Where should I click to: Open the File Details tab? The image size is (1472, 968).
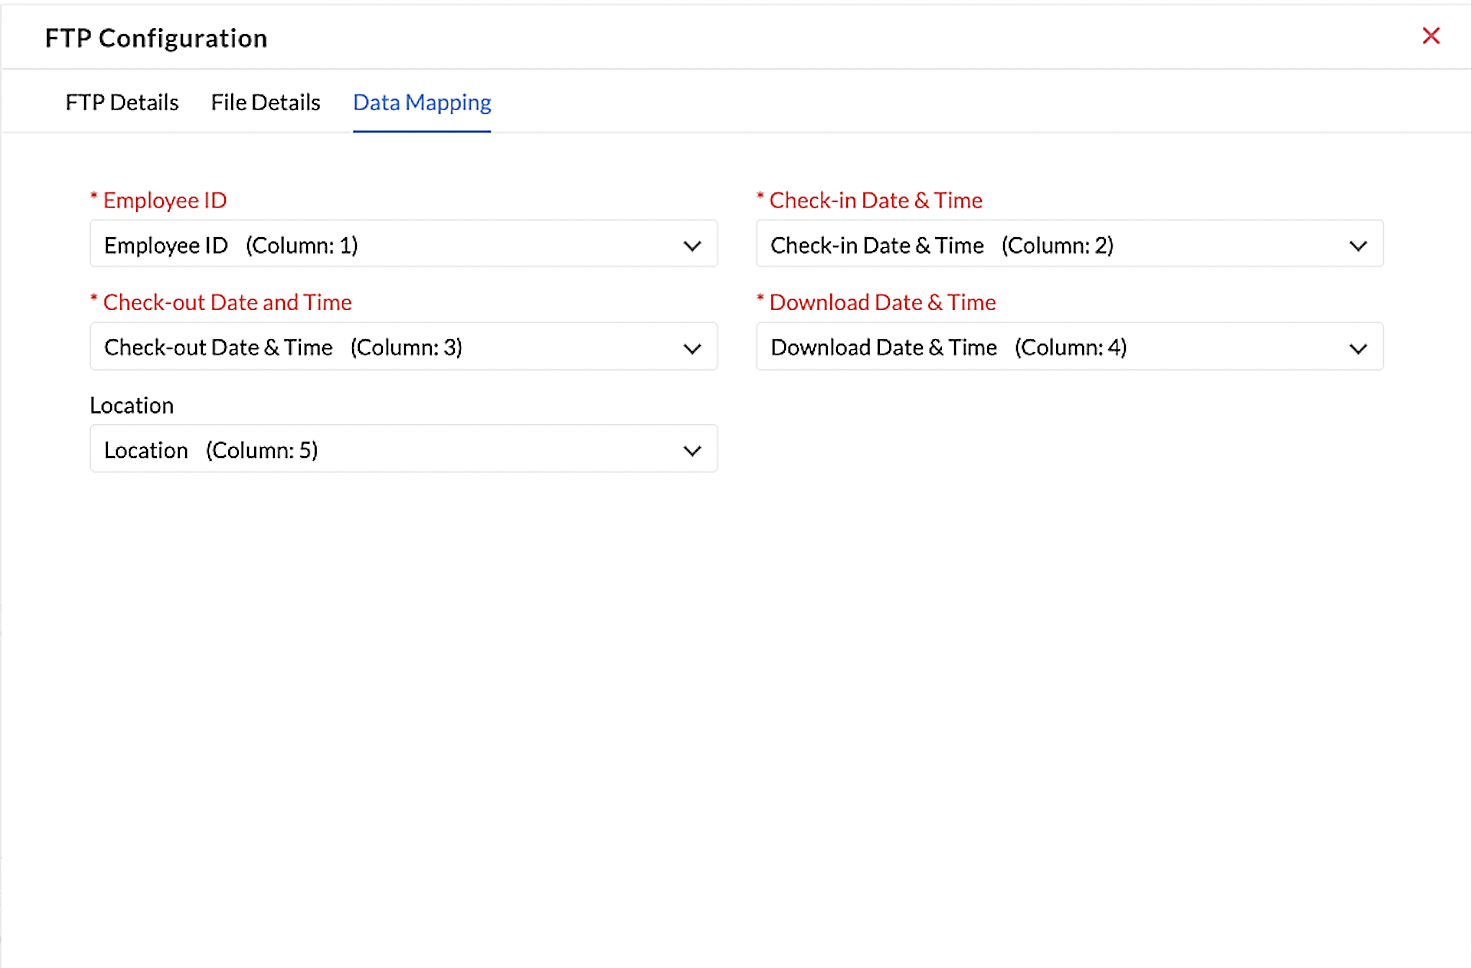(x=266, y=102)
